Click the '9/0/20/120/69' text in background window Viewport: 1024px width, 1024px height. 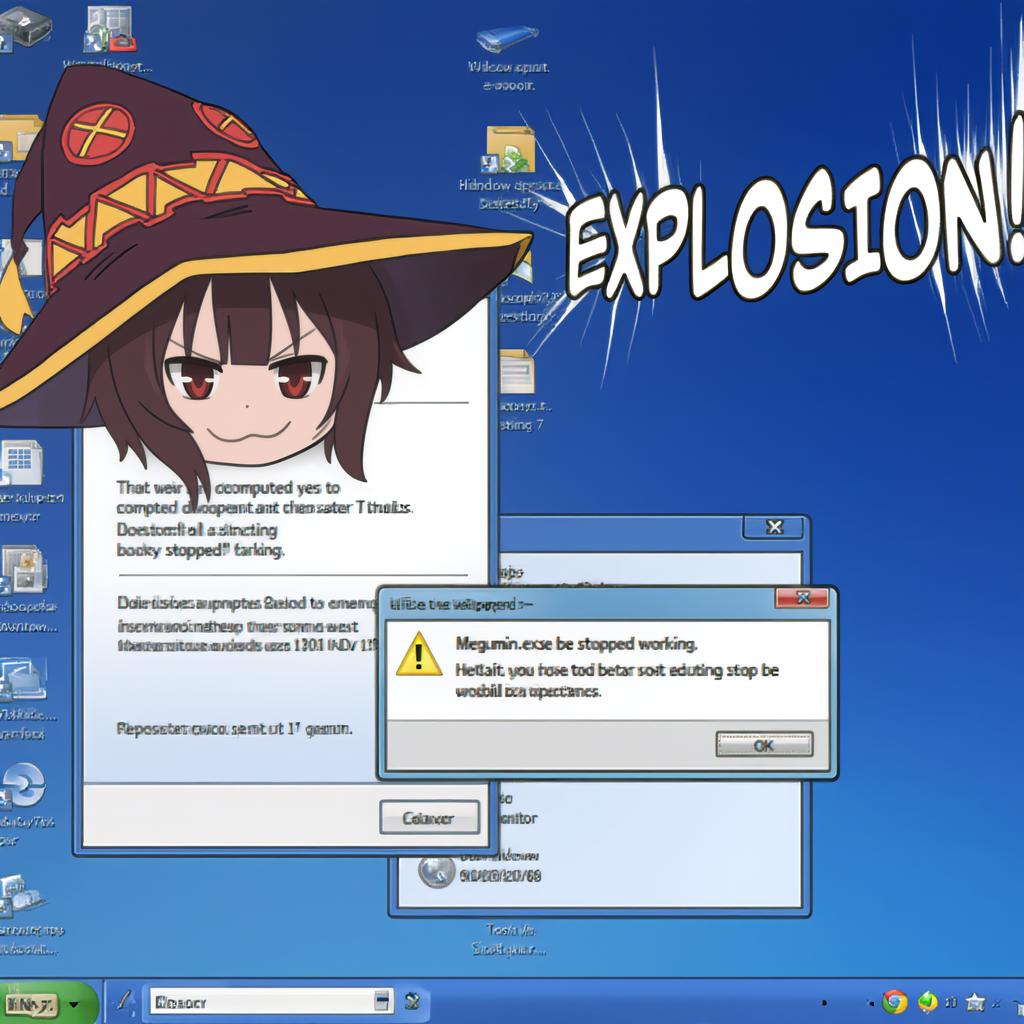click(500, 876)
